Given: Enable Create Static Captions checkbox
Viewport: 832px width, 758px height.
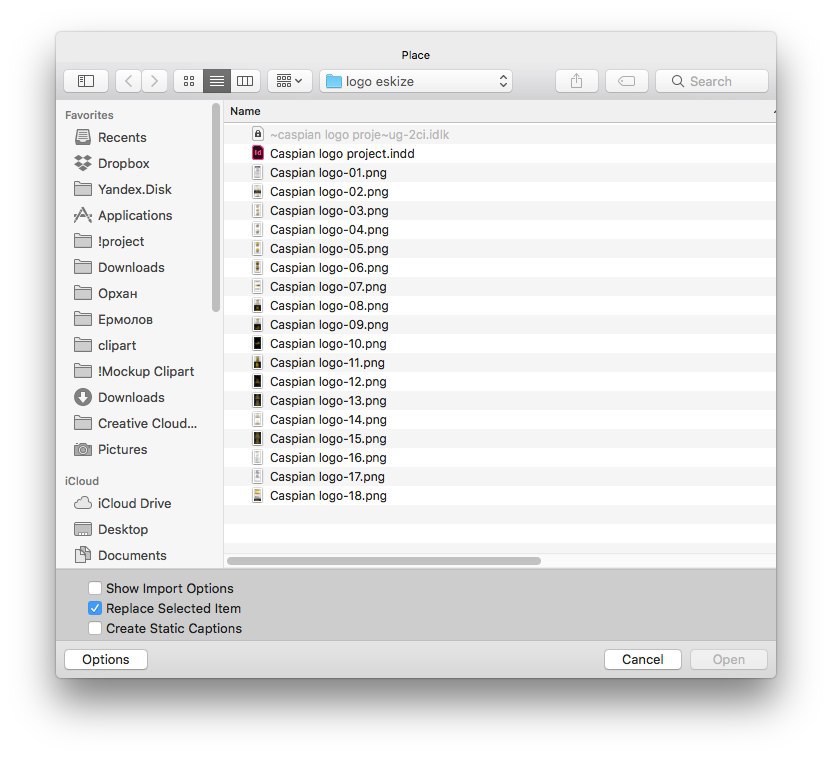Looking at the screenshot, I should 95,628.
